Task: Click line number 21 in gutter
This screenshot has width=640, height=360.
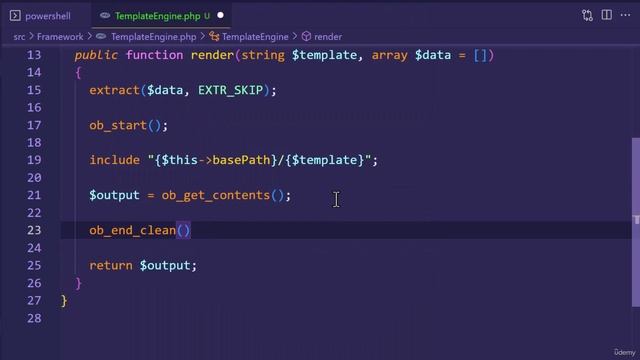Action: click(34, 195)
